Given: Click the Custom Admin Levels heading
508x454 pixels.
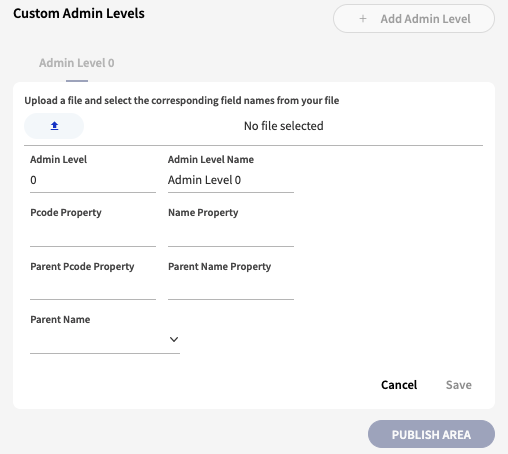Looking at the screenshot, I should pyautogui.click(x=79, y=13).
